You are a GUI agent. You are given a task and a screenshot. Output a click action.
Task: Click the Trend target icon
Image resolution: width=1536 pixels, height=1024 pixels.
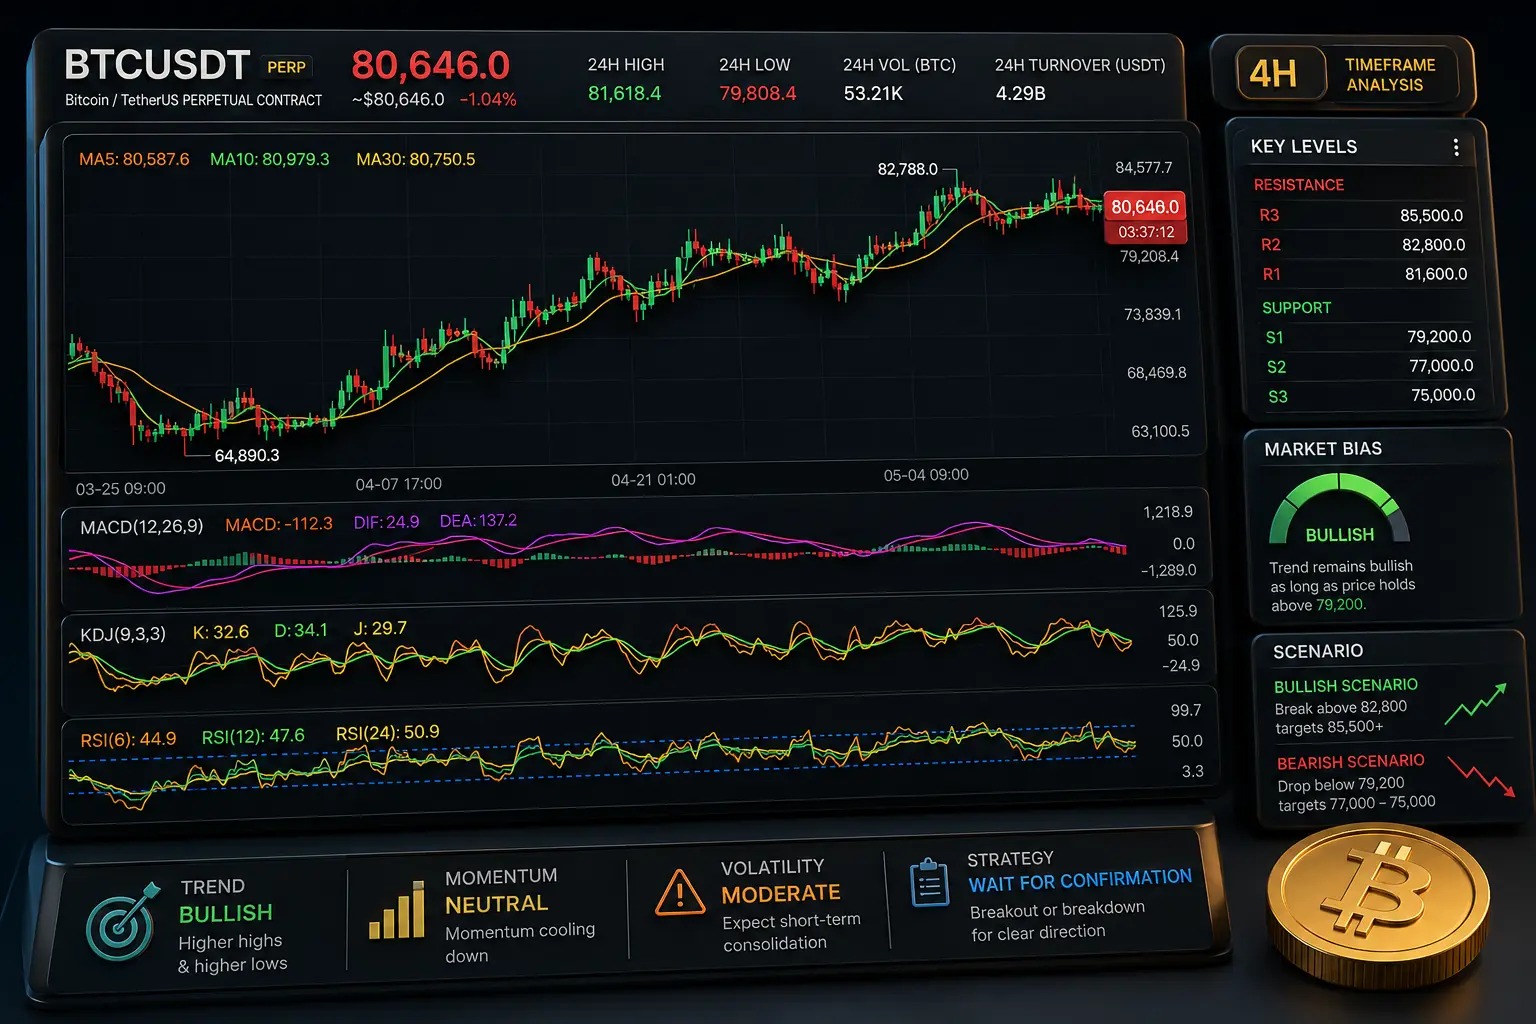pos(122,922)
